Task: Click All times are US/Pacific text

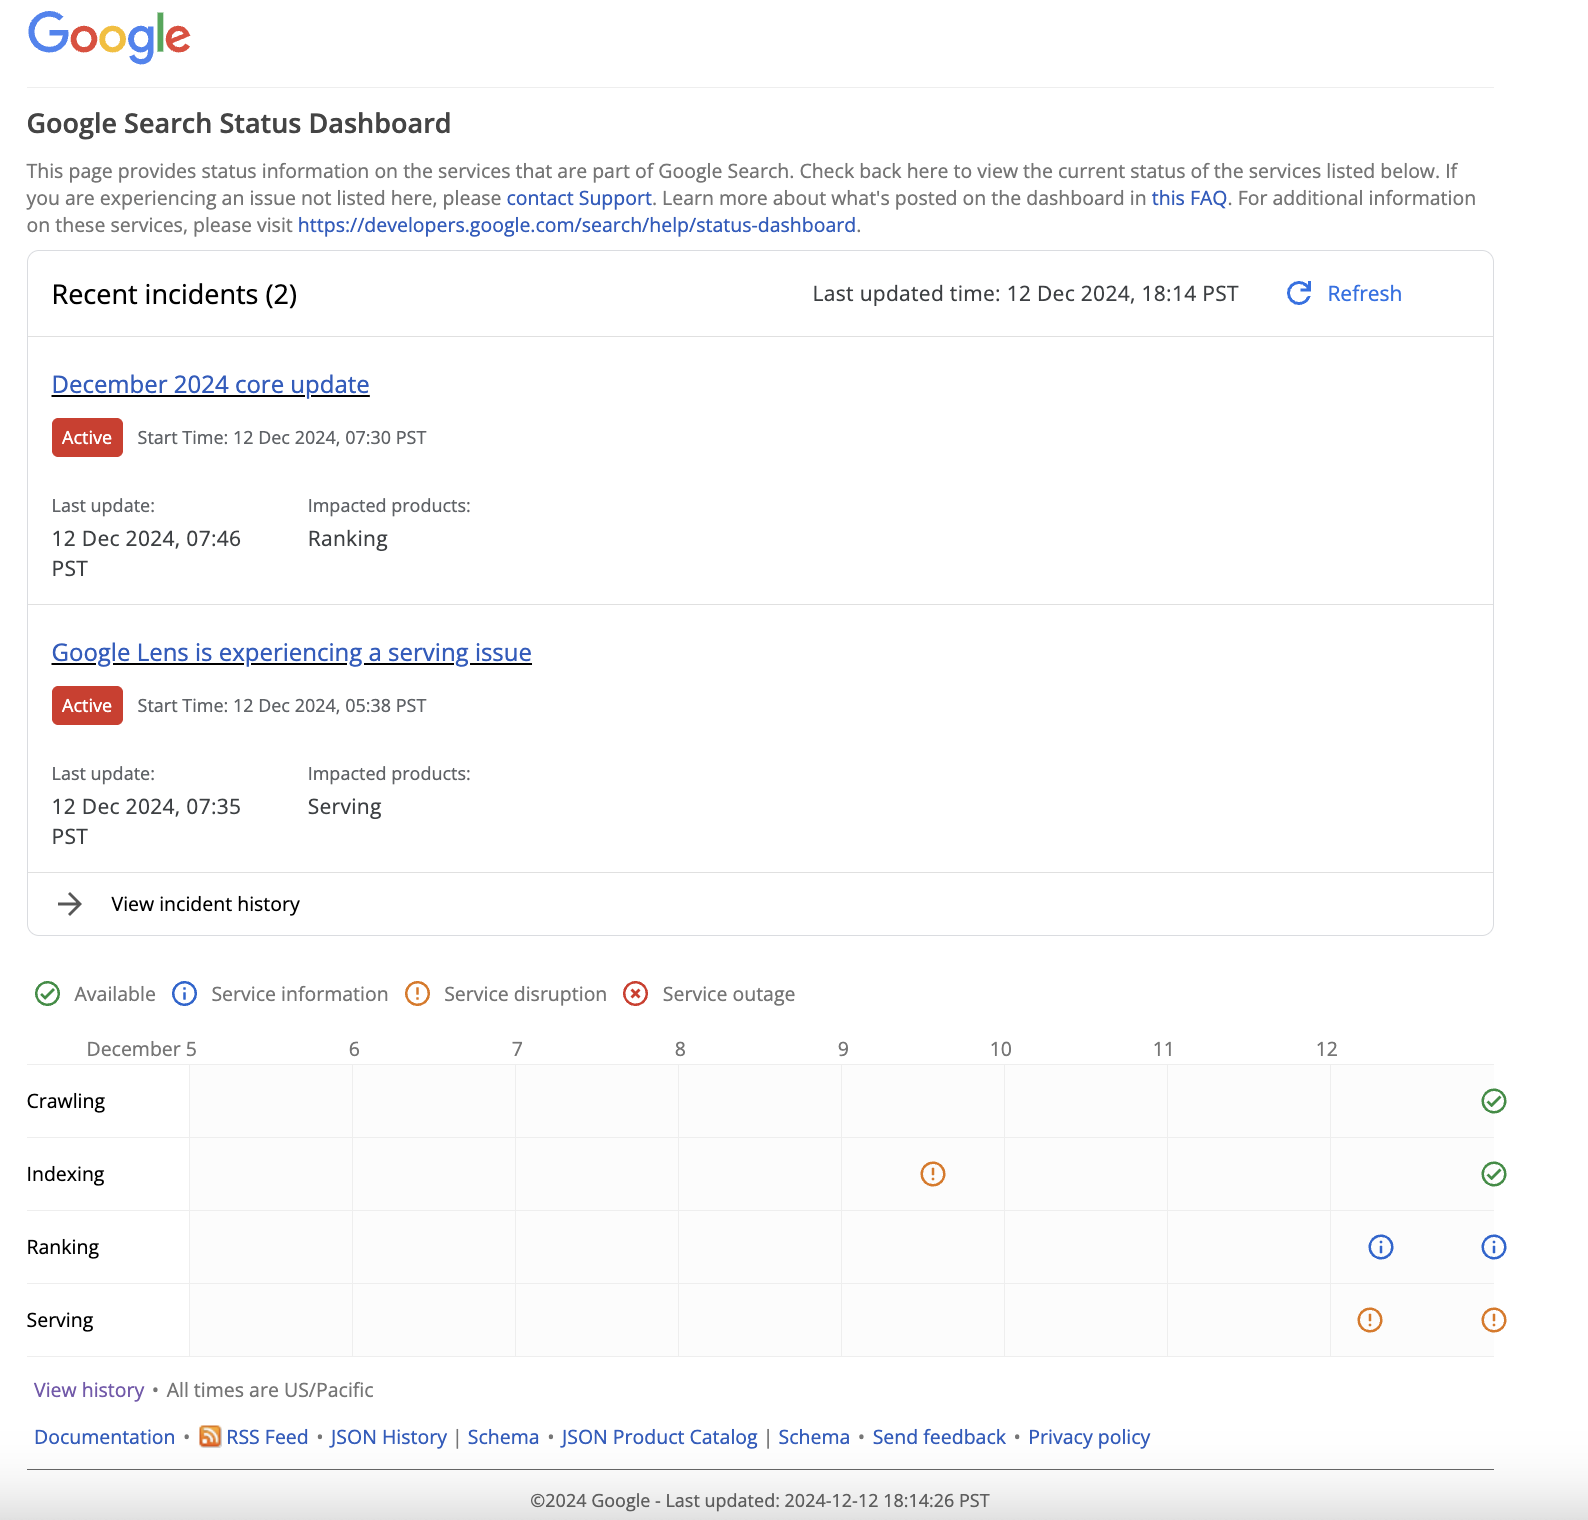Action: point(270,1390)
